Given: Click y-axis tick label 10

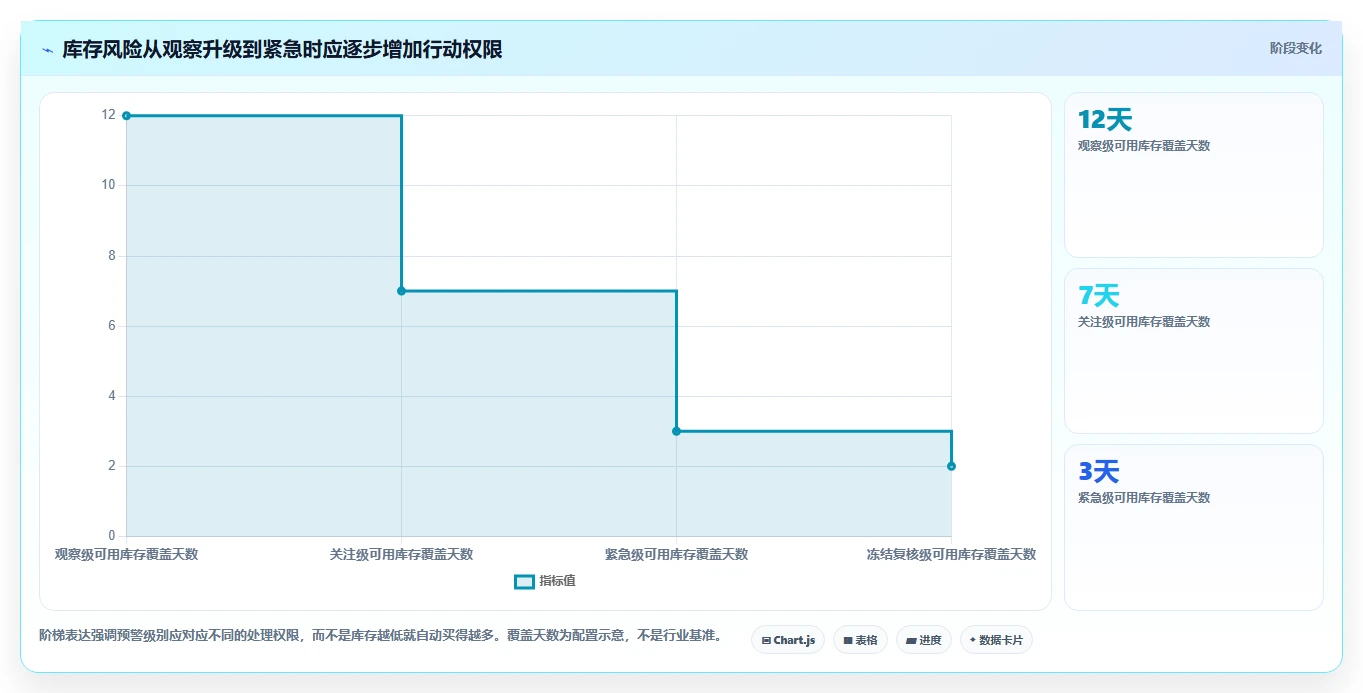Looking at the screenshot, I should coord(108,185).
